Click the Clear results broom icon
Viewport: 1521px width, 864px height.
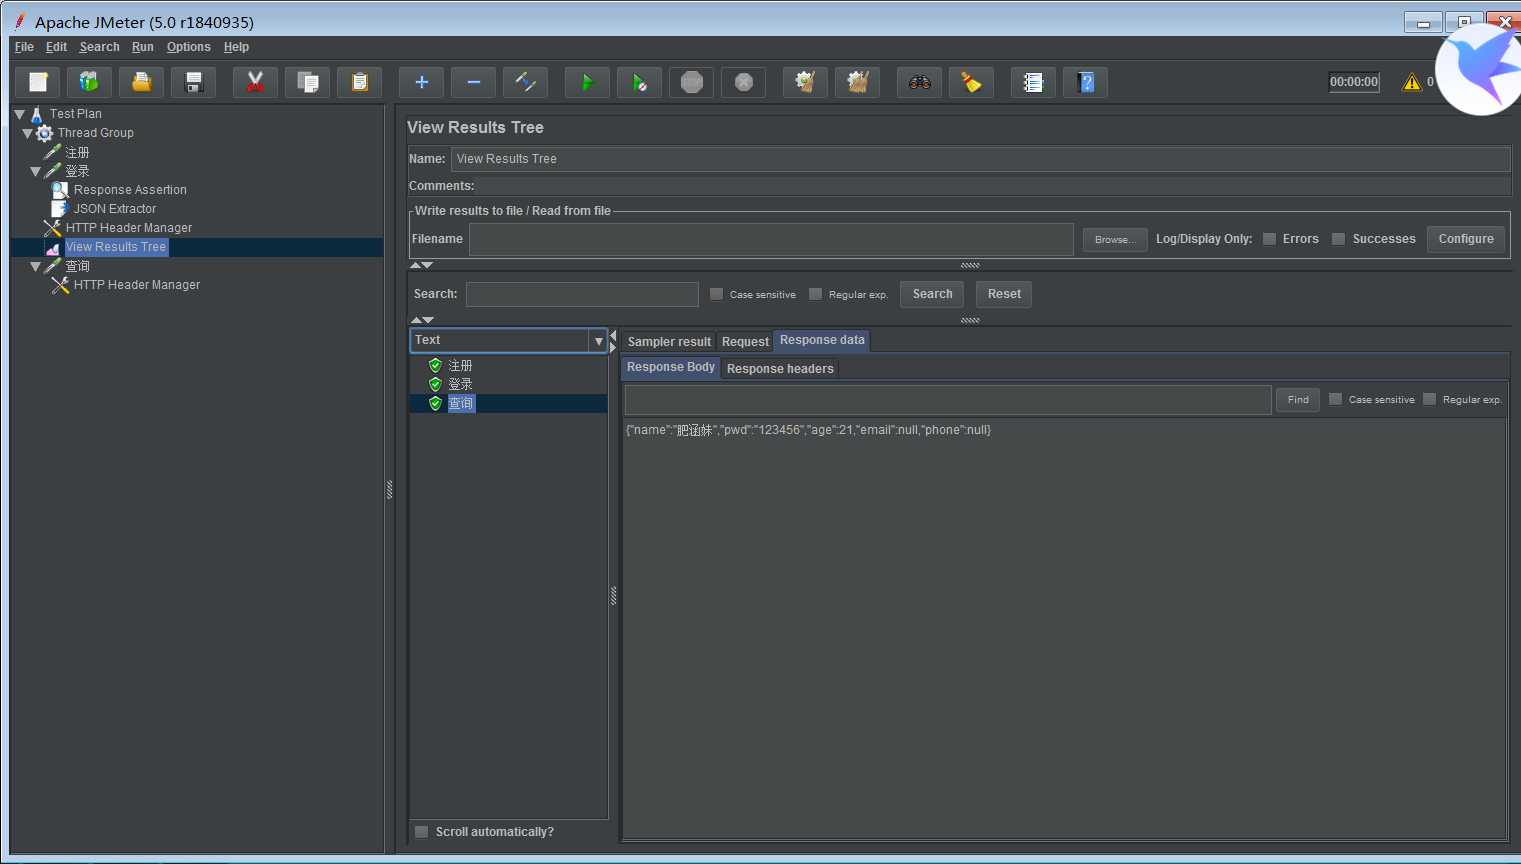(806, 82)
